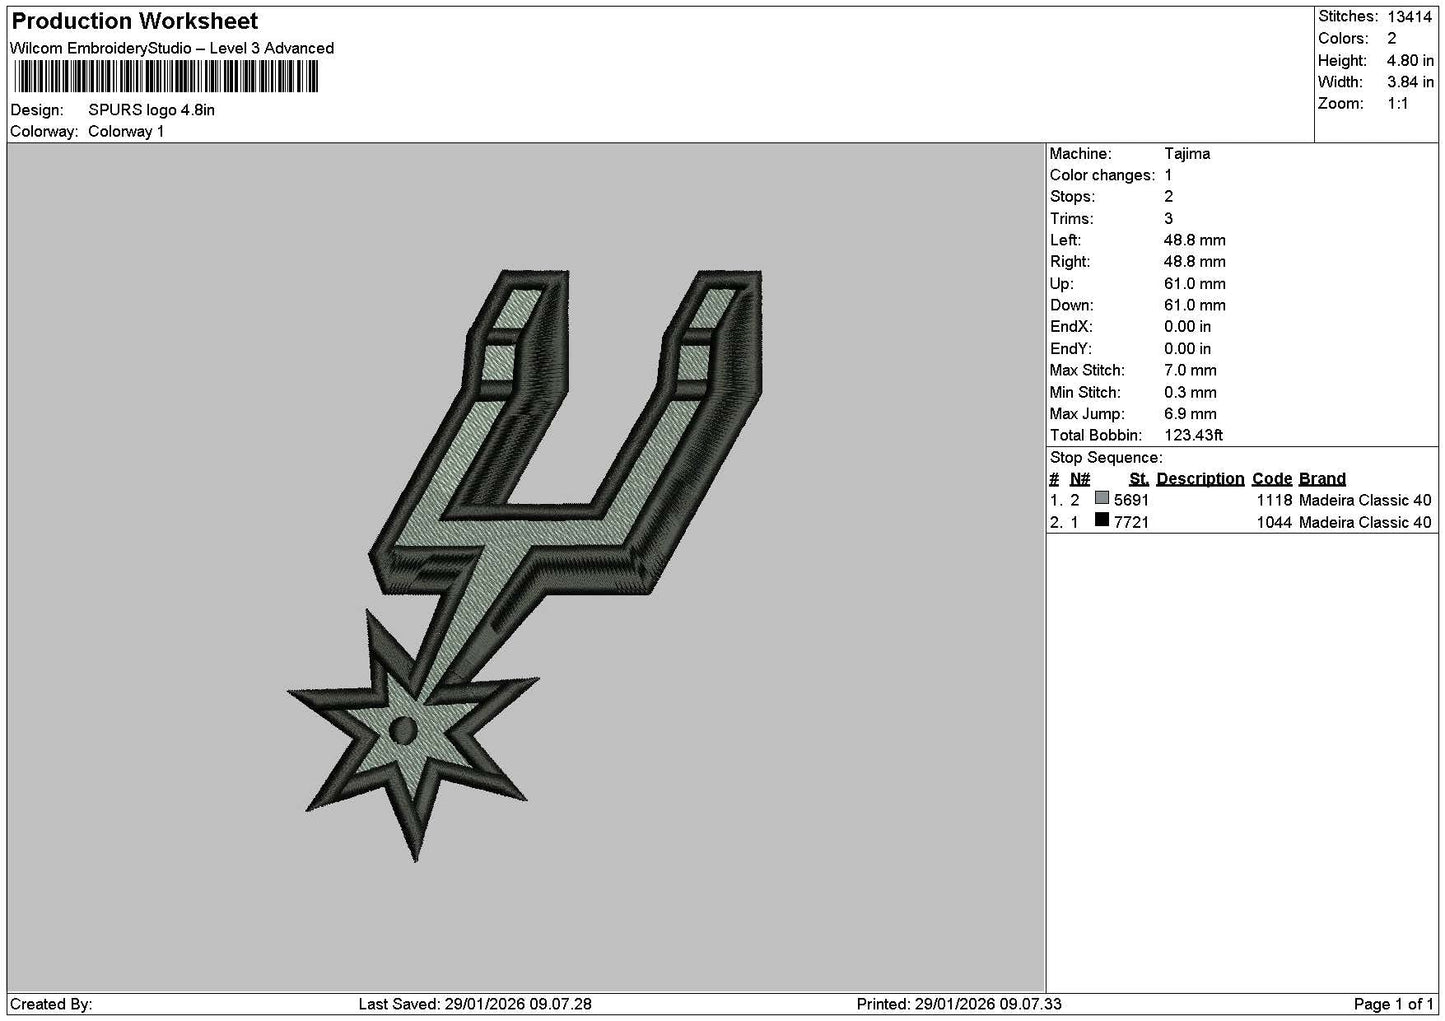Click the Width value 3.84 in
1445x1021 pixels.
tap(1410, 82)
